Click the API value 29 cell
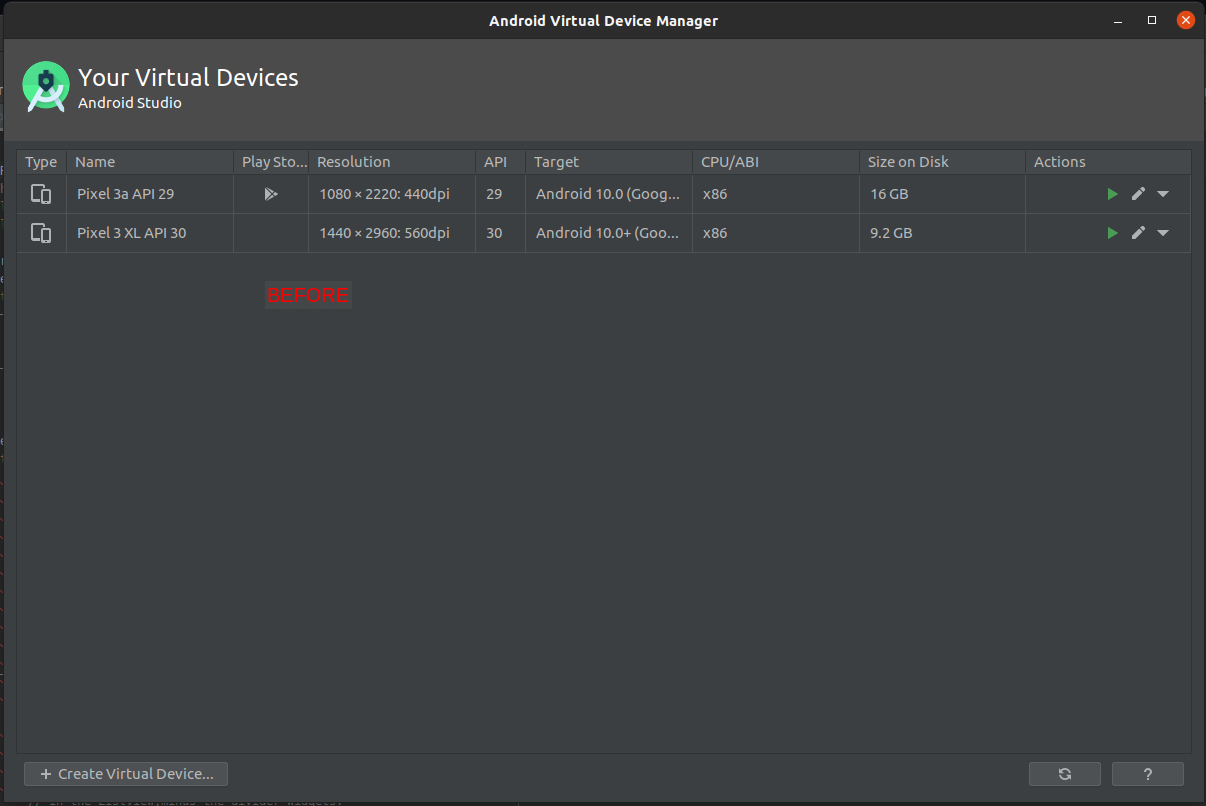The height and width of the screenshot is (806, 1206). pyautogui.click(x=501, y=194)
